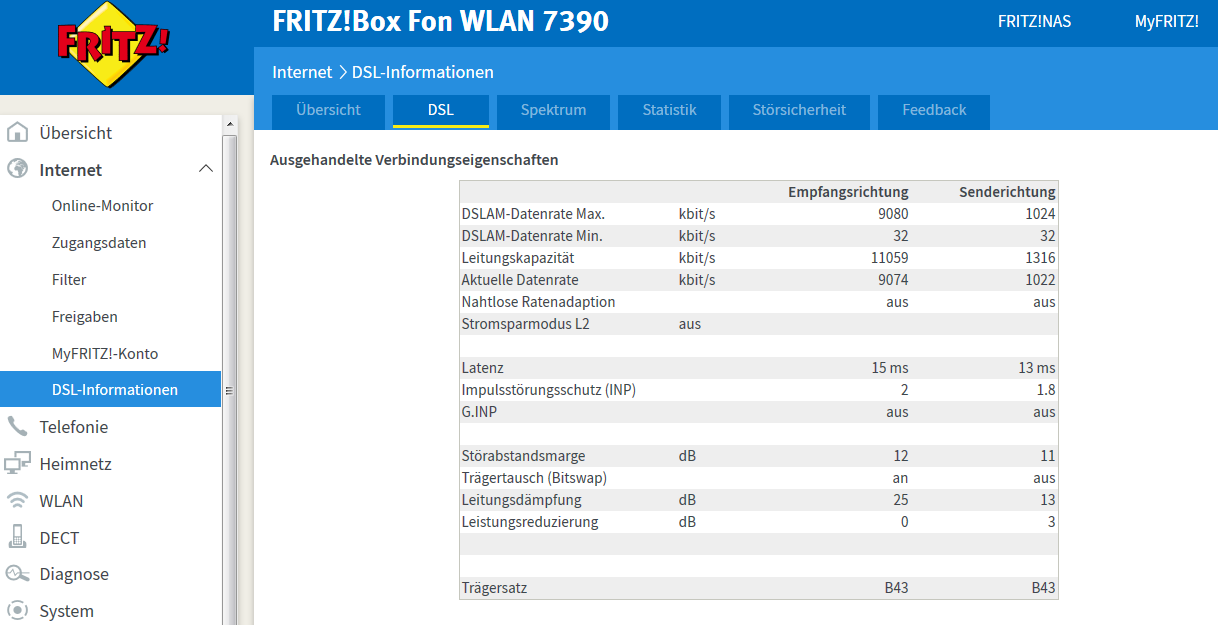The image size is (1218, 625).
Task: Collapse the Internet menu chevron
Action: [206, 169]
